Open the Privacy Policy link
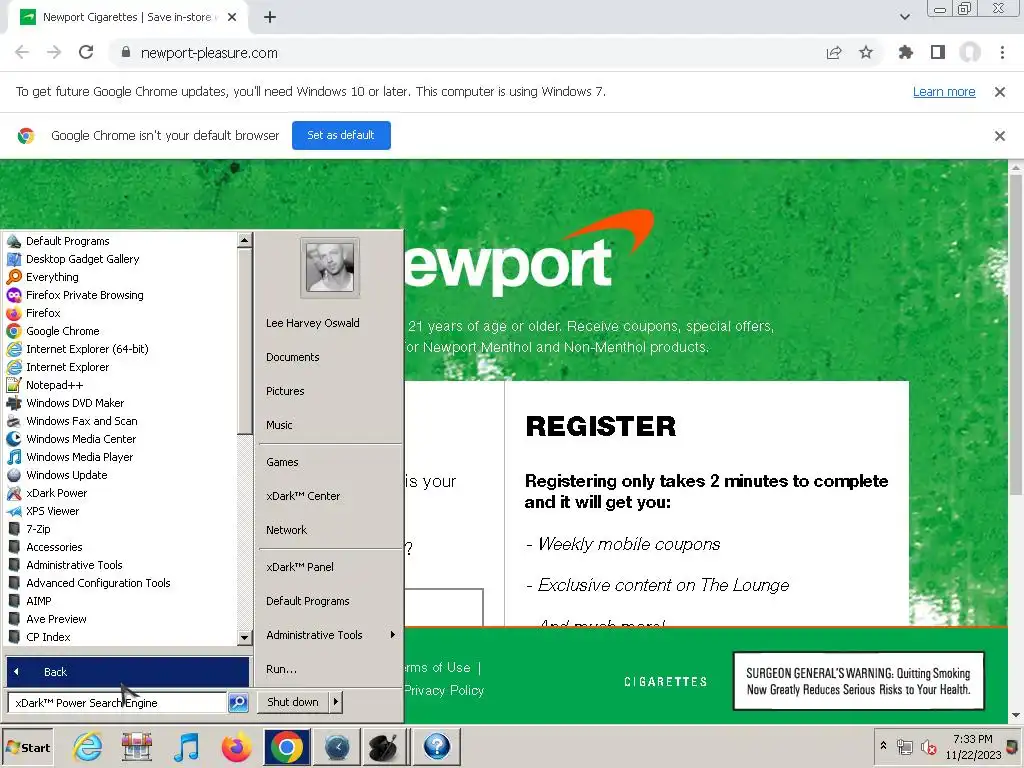 coord(444,690)
